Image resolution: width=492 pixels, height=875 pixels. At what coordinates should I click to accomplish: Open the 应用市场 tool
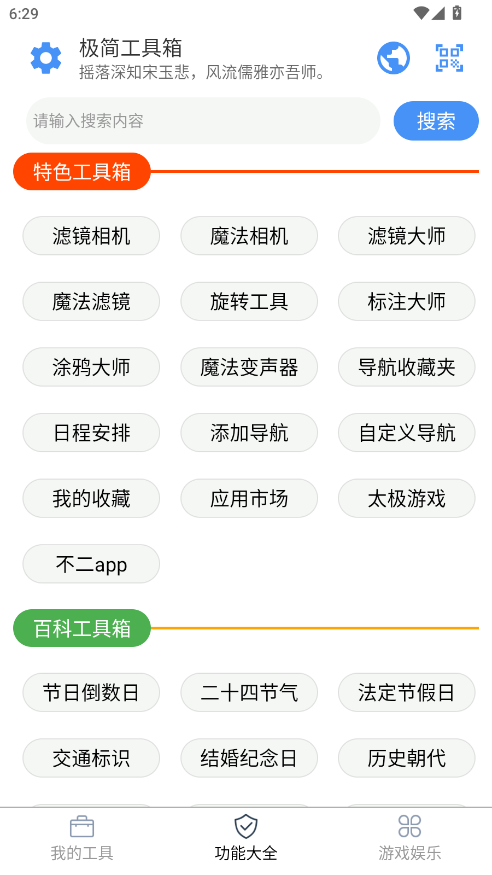point(249,498)
